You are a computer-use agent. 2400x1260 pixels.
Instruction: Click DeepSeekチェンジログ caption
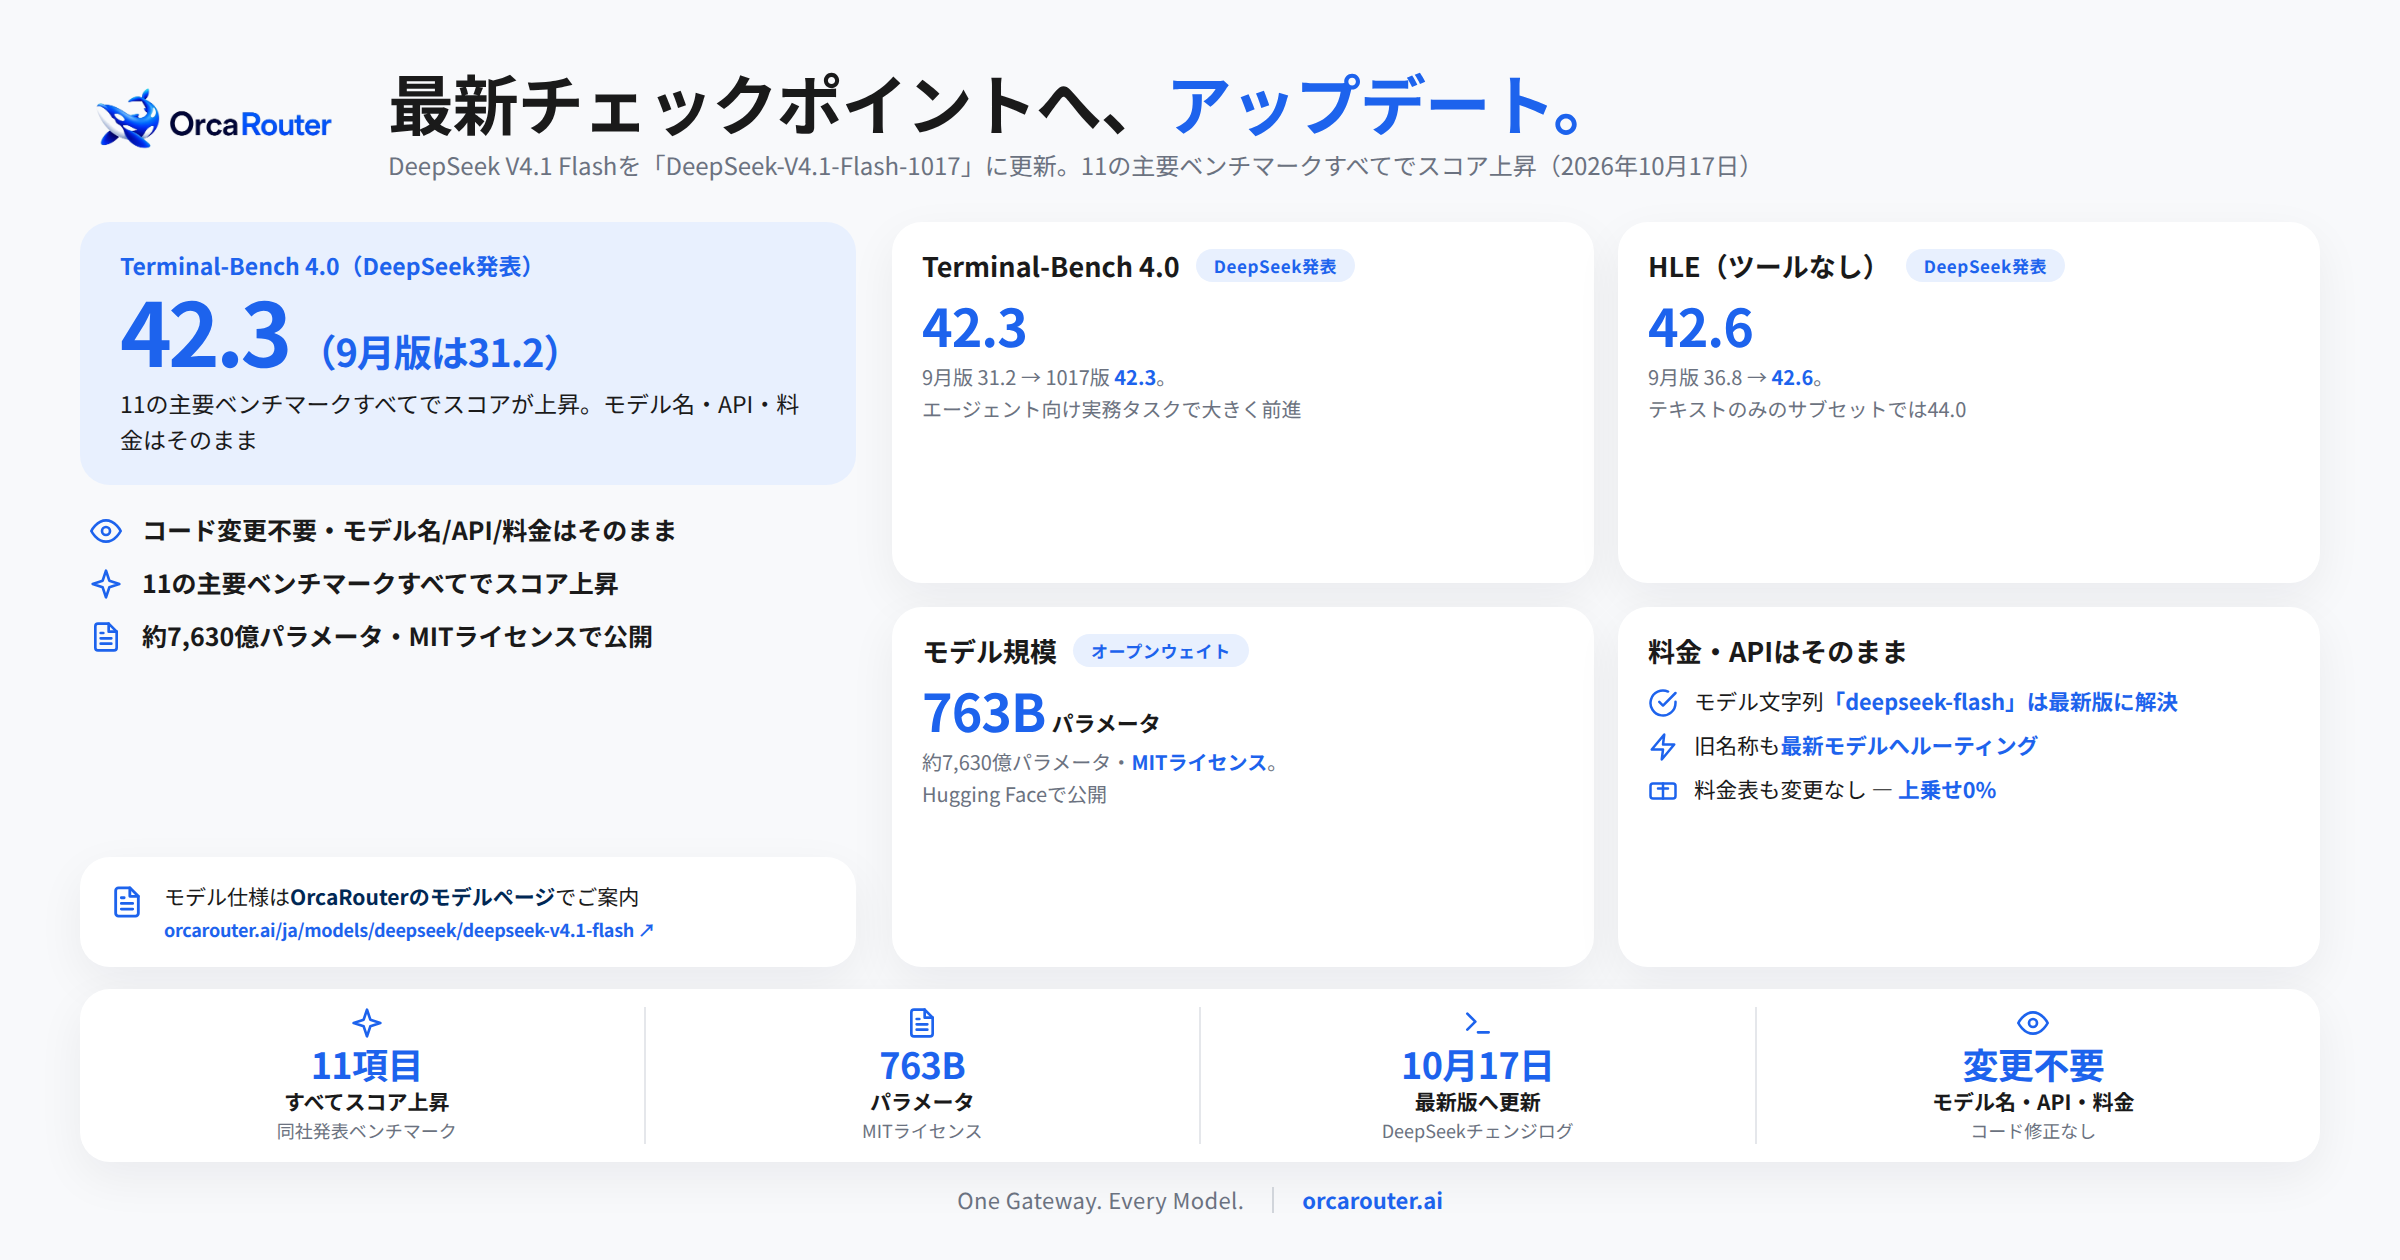1477,1131
